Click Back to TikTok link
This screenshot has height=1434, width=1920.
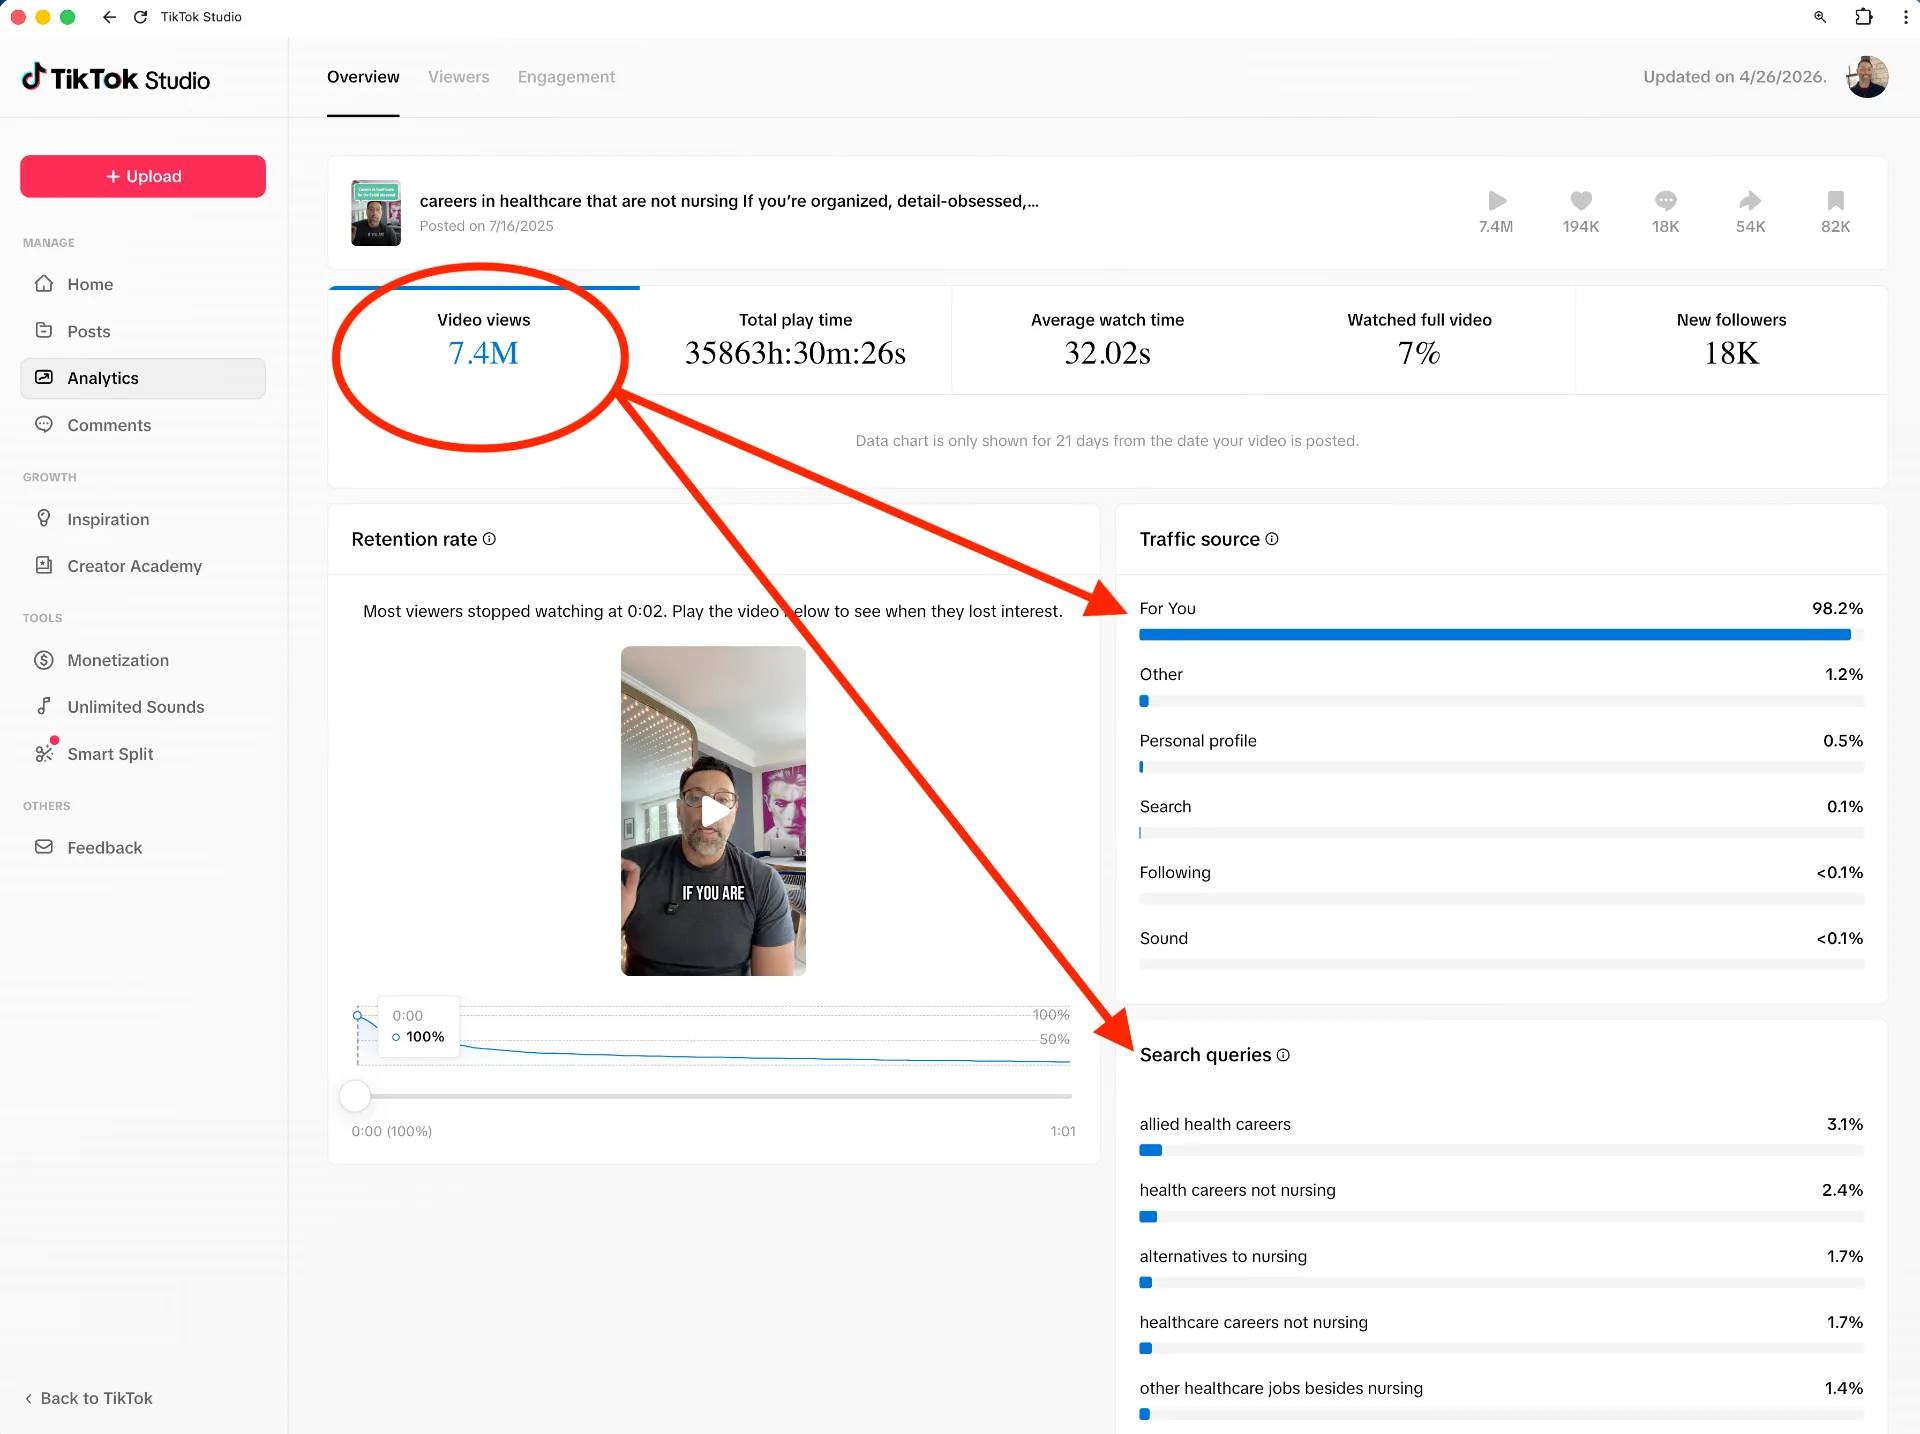coord(88,1398)
